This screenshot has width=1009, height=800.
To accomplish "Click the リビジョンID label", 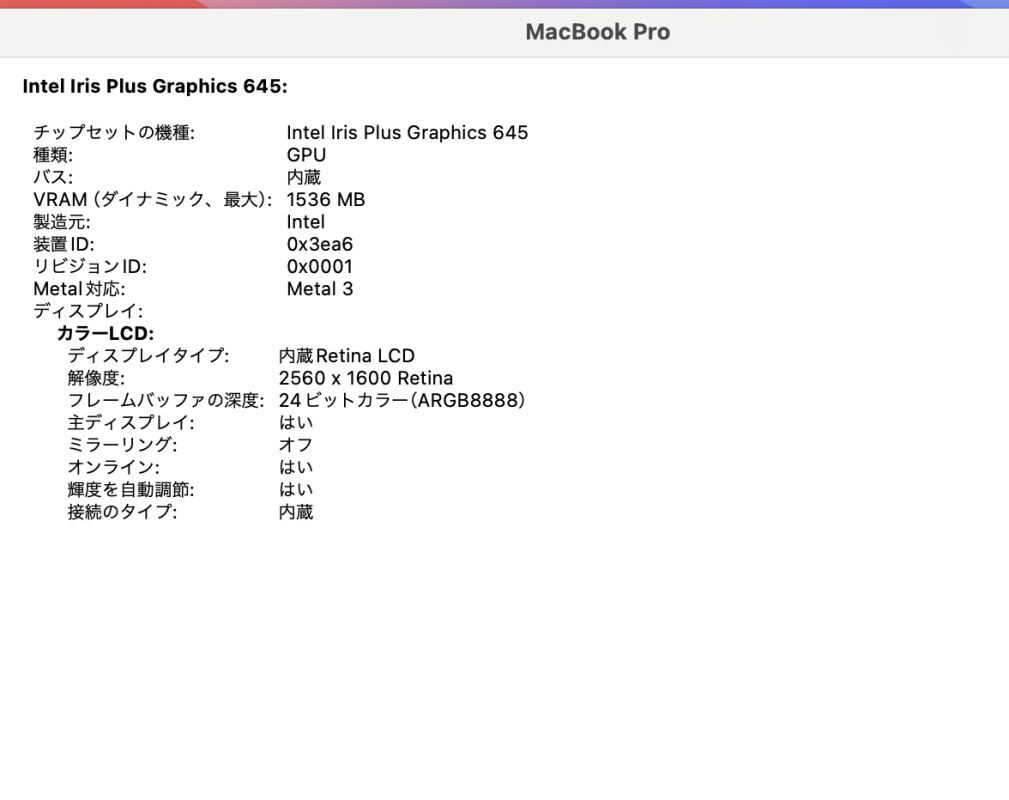I will [x=90, y=266].
